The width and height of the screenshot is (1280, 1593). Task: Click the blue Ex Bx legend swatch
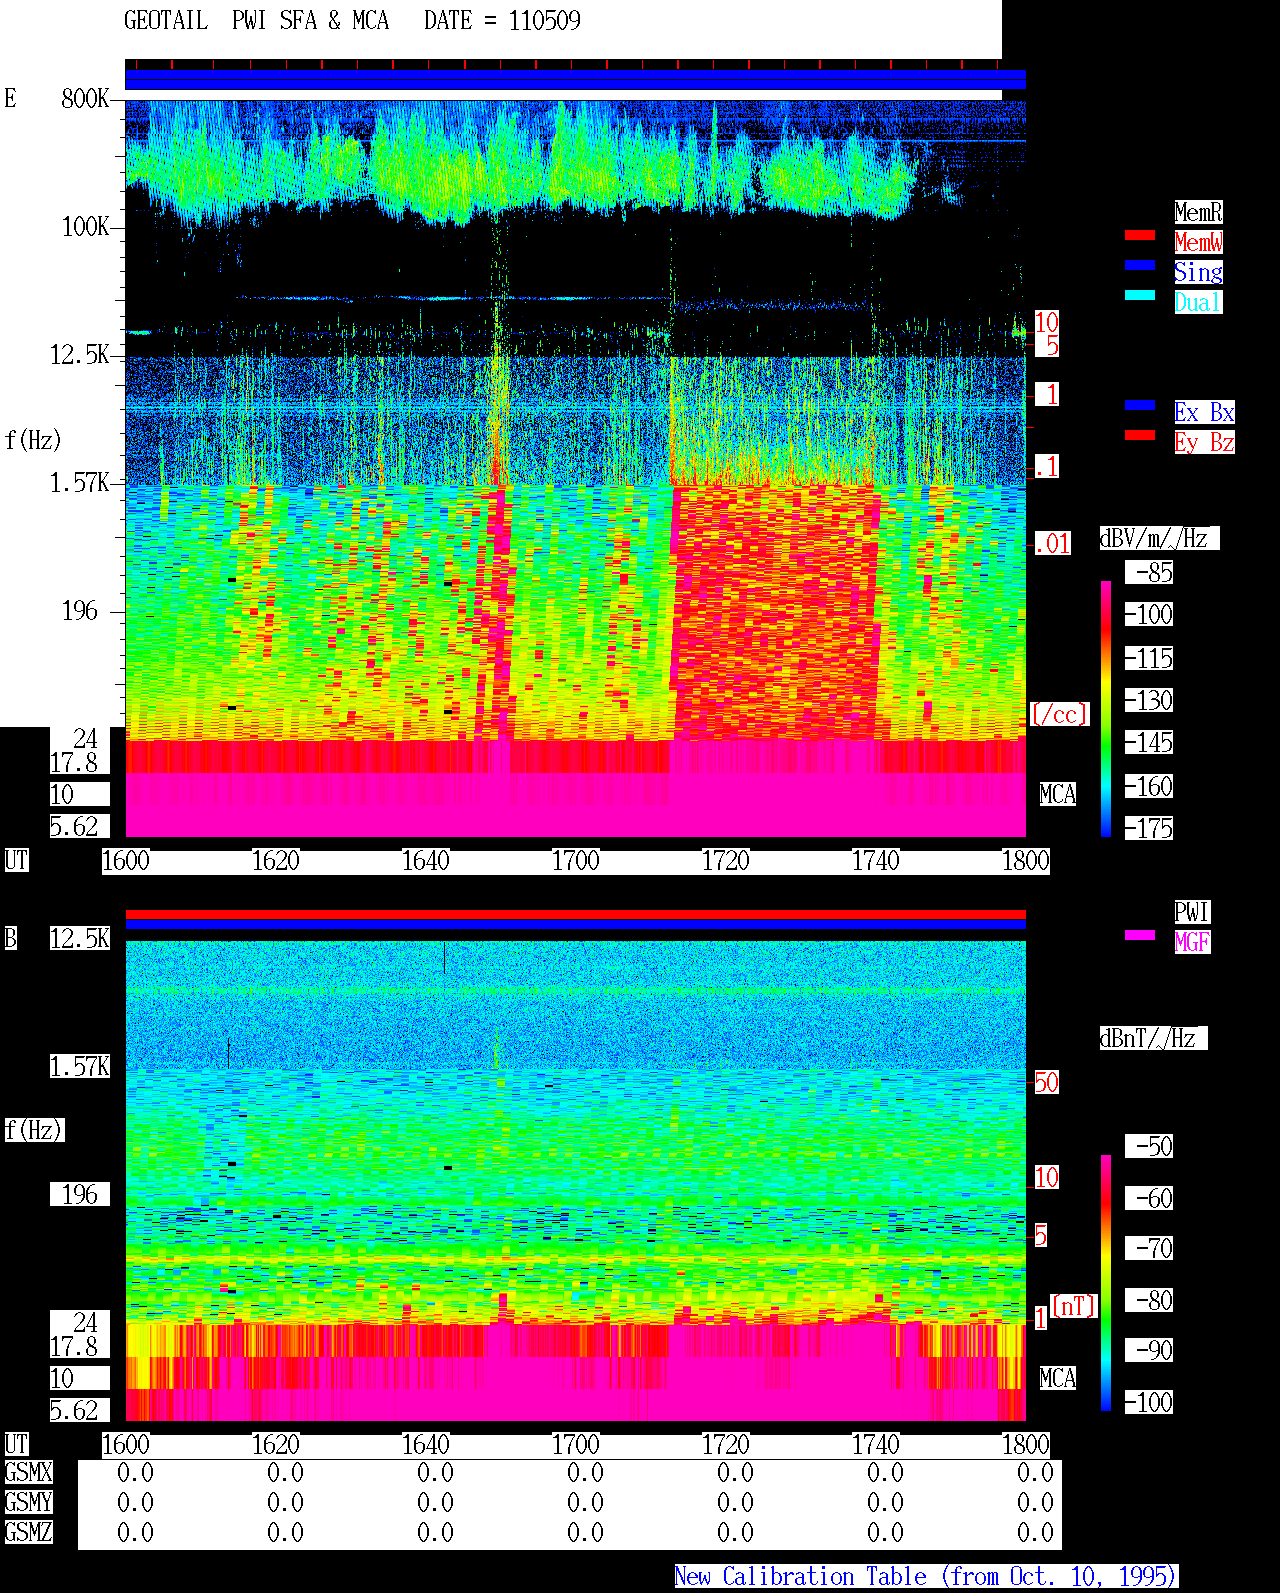pyautogui.click(x=1140, y=406)
